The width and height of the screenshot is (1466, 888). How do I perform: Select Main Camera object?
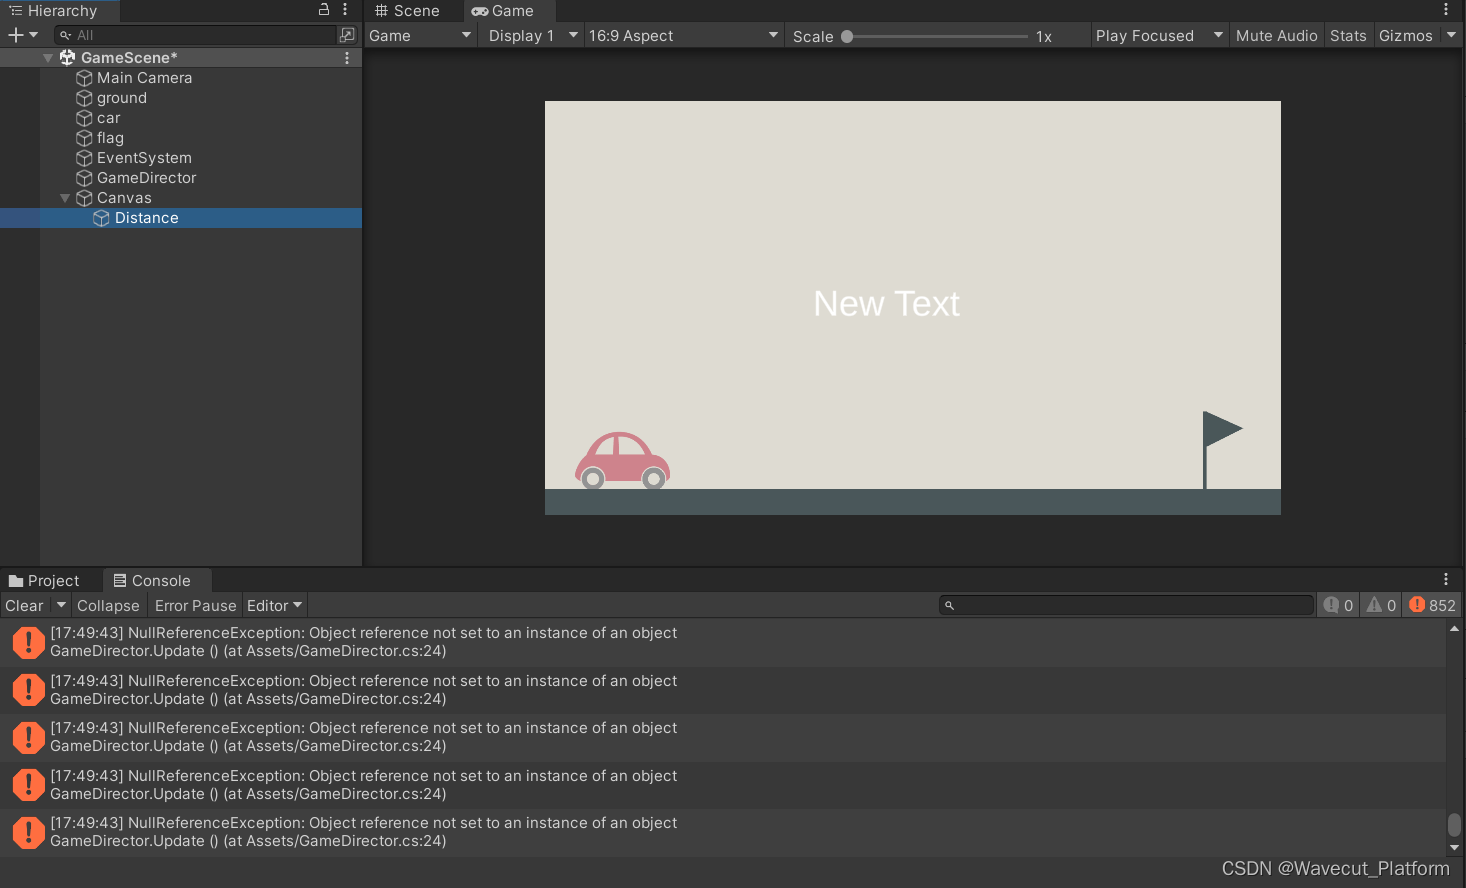pos(144,78)
